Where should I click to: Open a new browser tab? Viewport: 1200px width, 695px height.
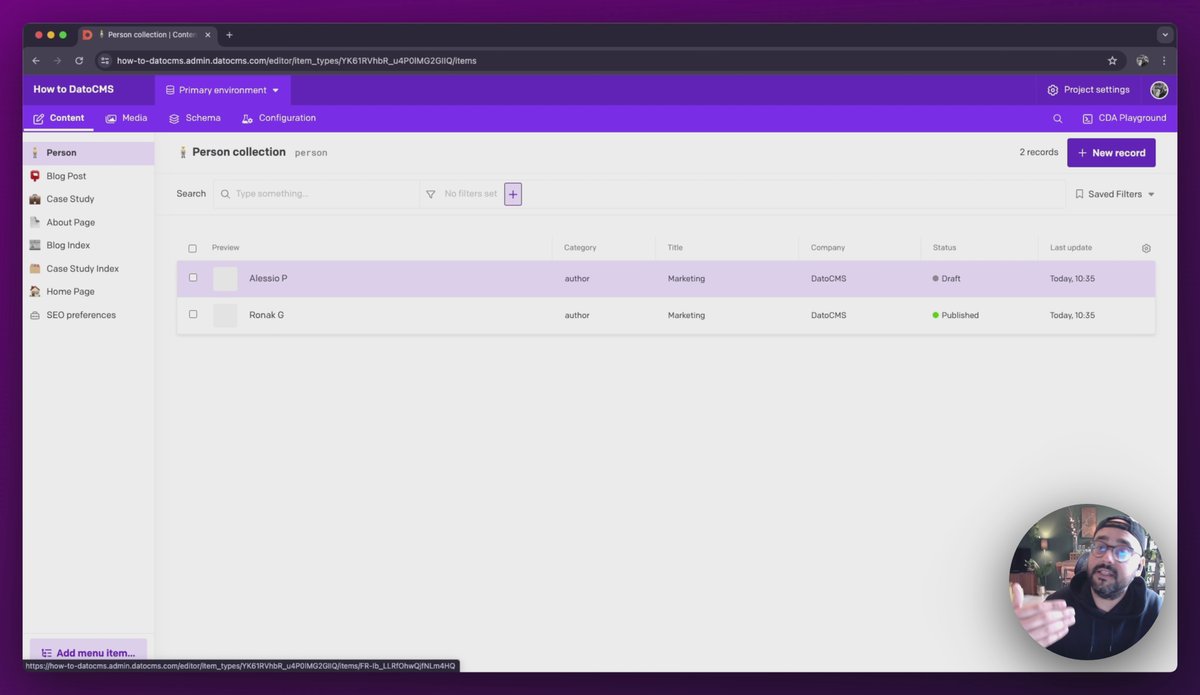[229, 35]
